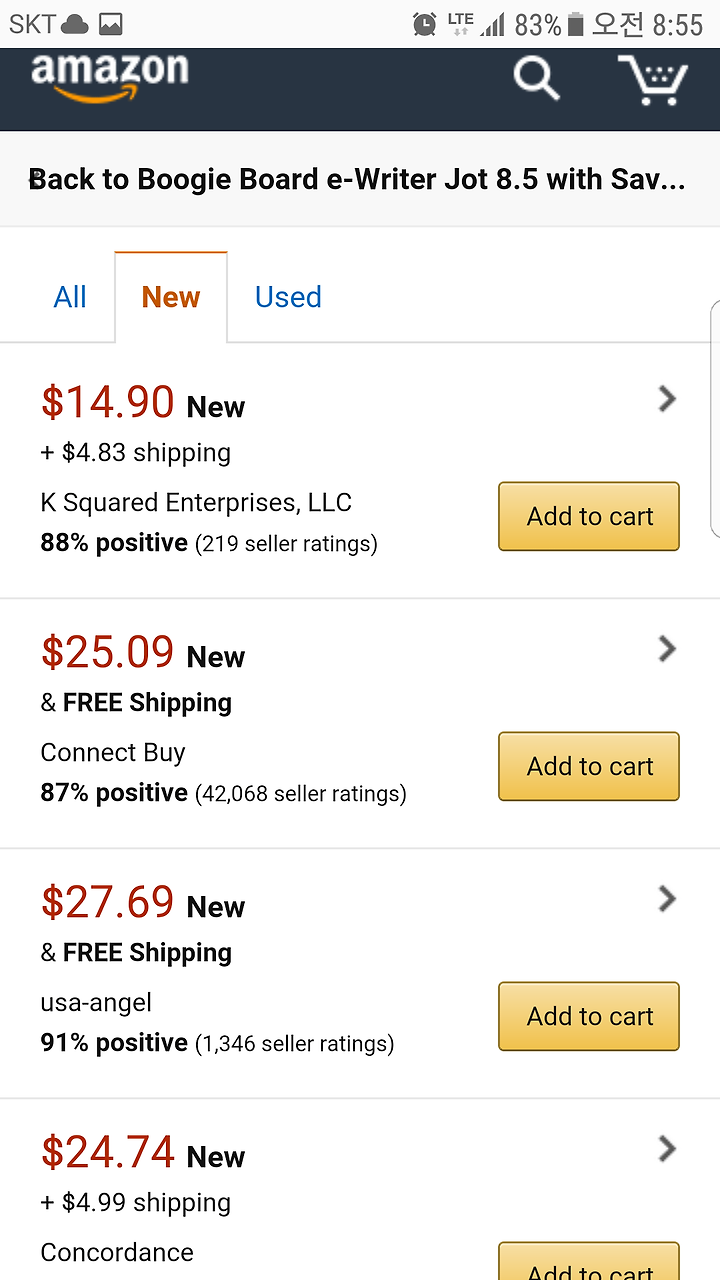Open search with the magnifier icon
Viewport: 720px width, 1280px height.
click(x=537, y=78)
